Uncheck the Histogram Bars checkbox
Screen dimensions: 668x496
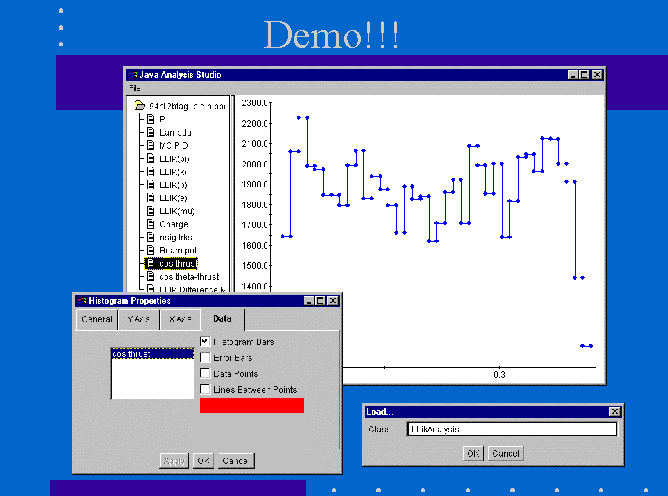point(205,342)
